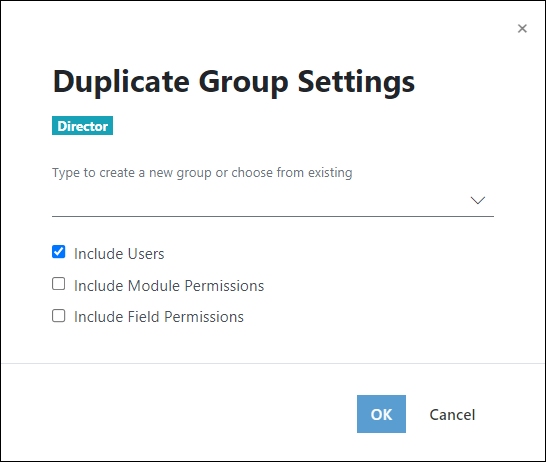Click the 'Duplicate Group Settings' heading
The height and width of the screenshot is (462, 546).
tap(234, 82)
